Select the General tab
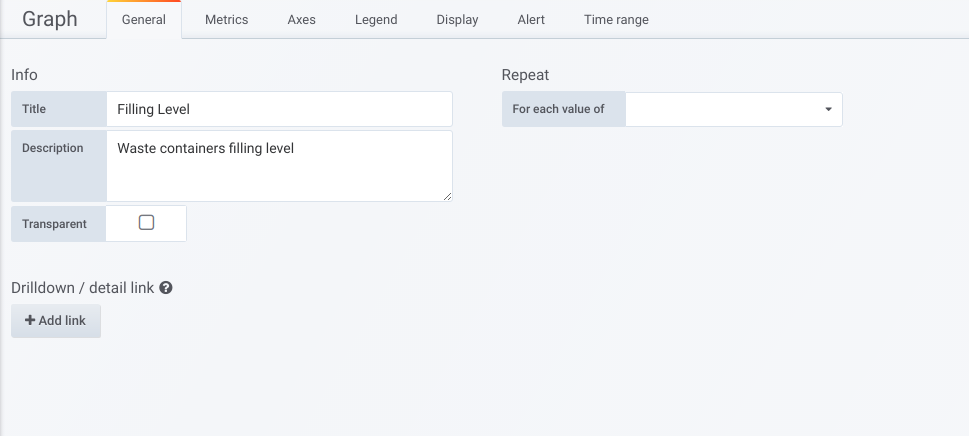The image size is (969, 436). [143, 20]
